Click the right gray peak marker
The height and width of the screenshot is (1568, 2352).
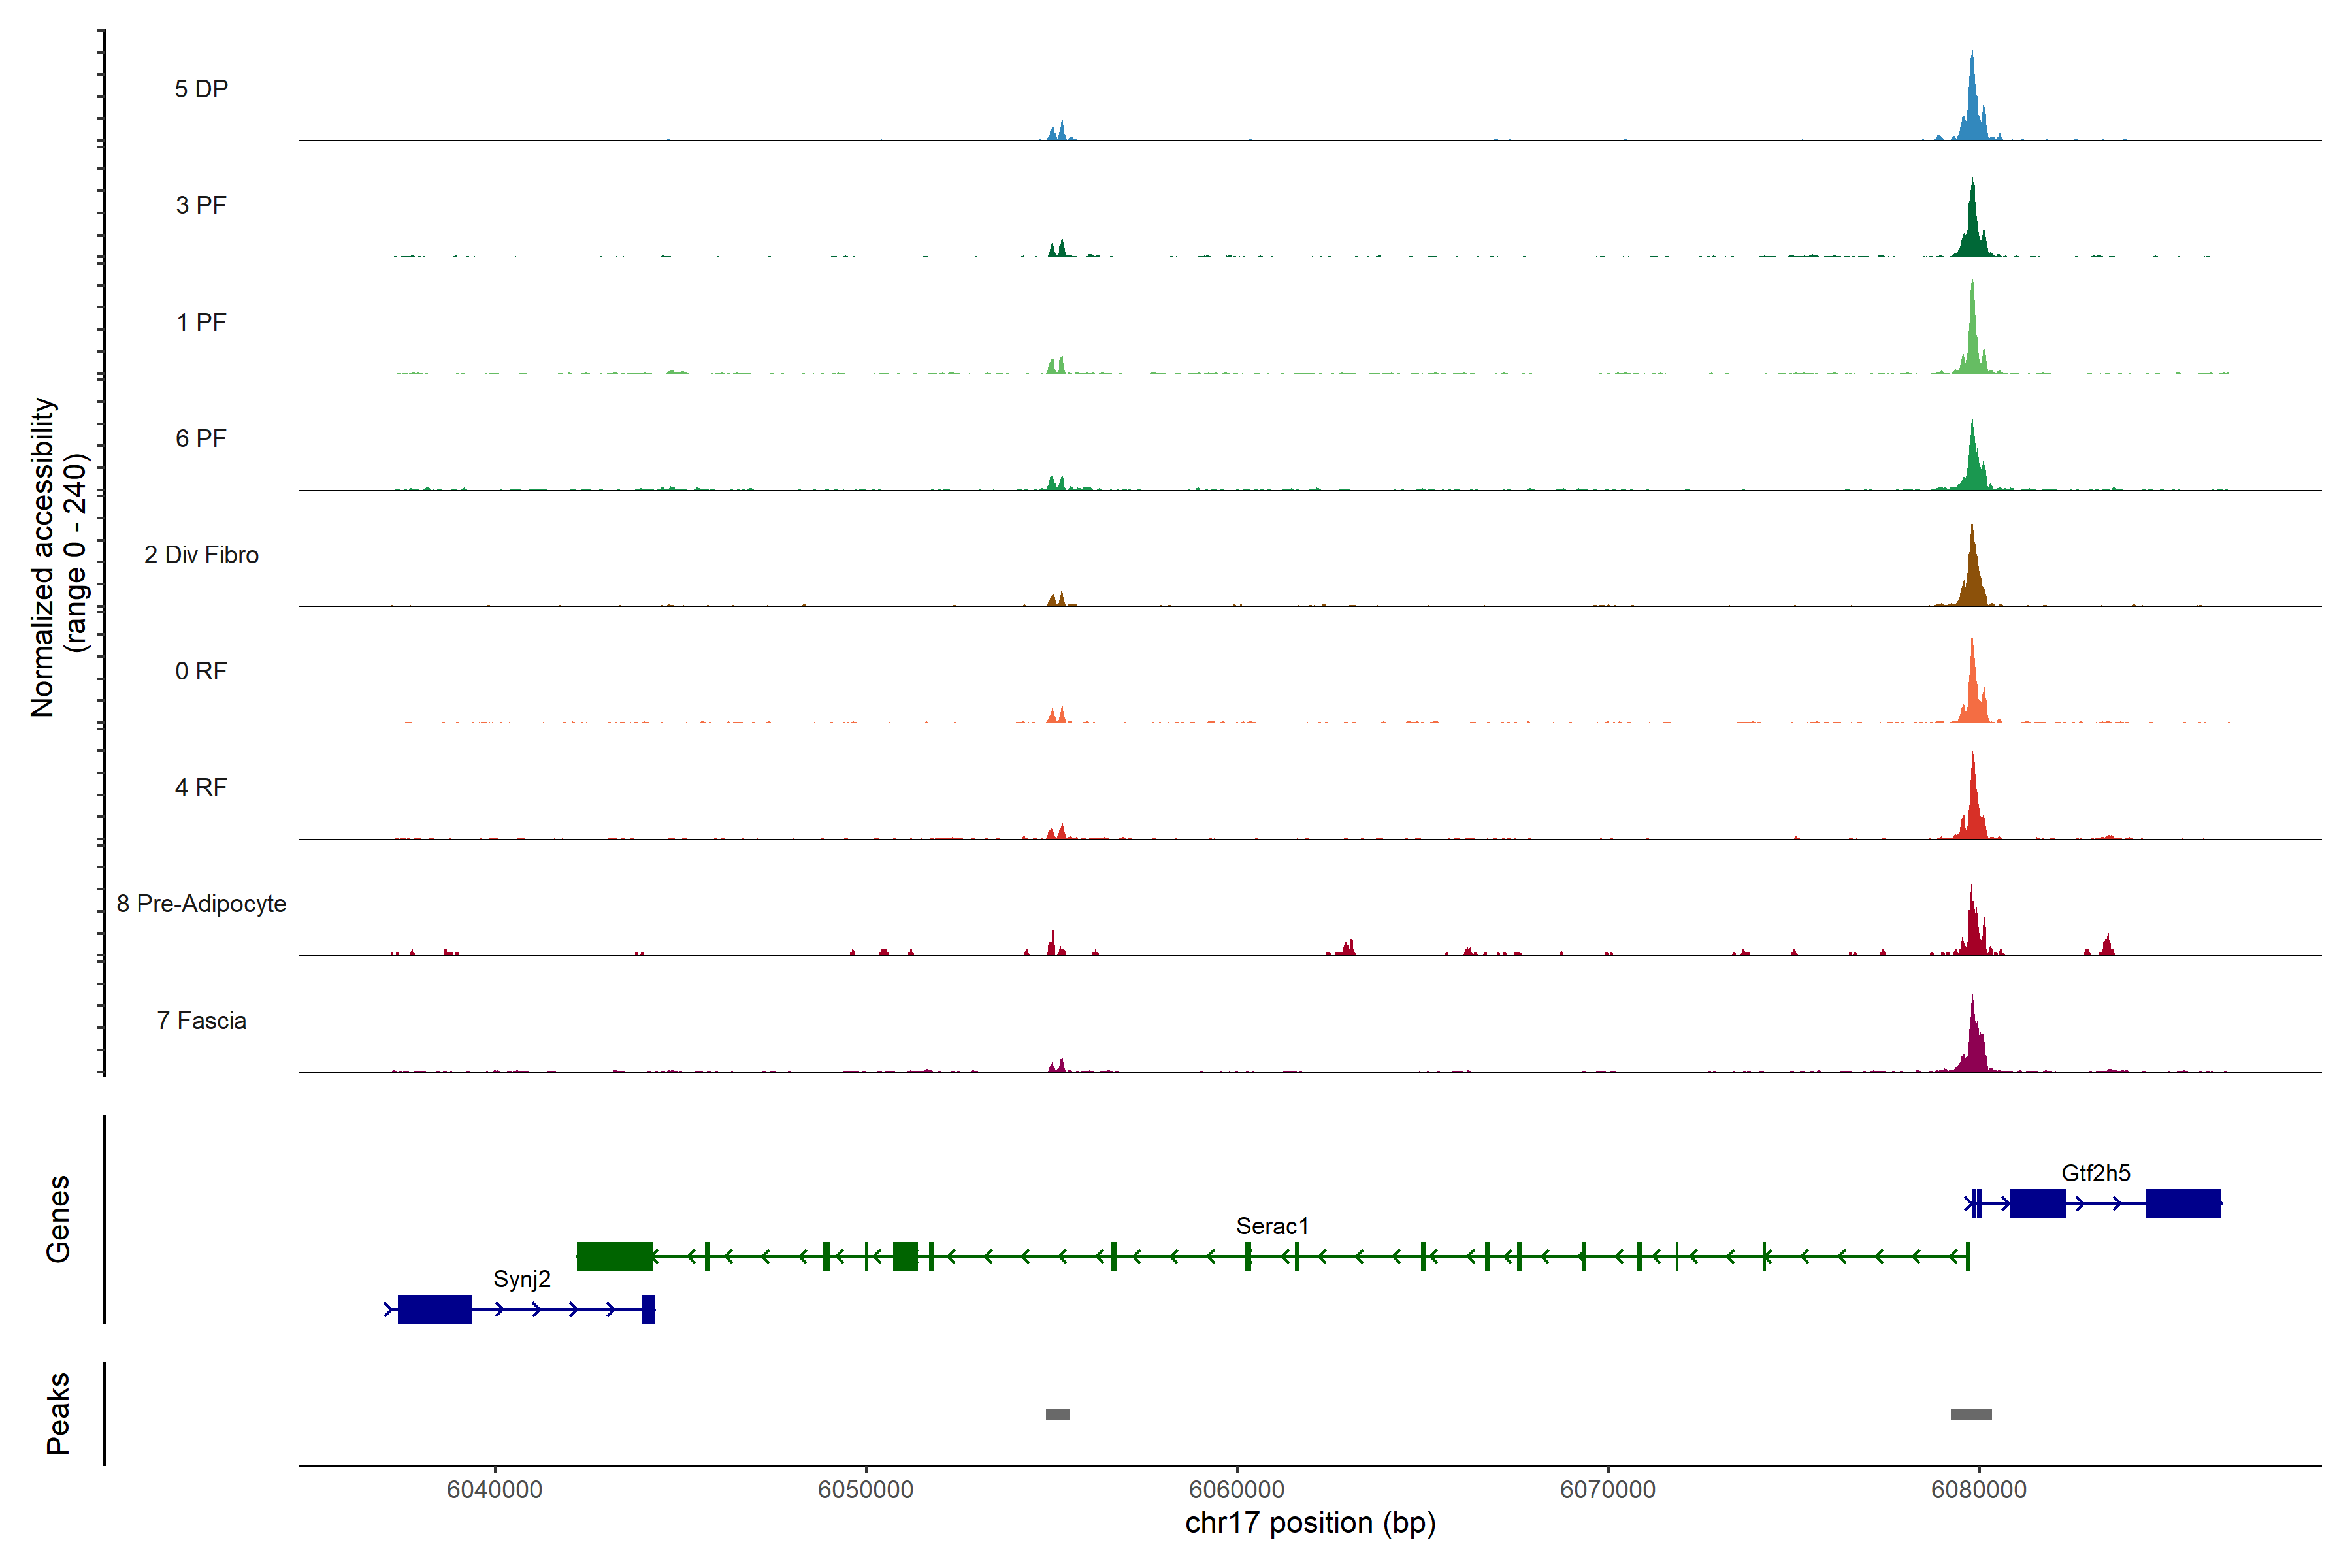tap(1970, 1414)
